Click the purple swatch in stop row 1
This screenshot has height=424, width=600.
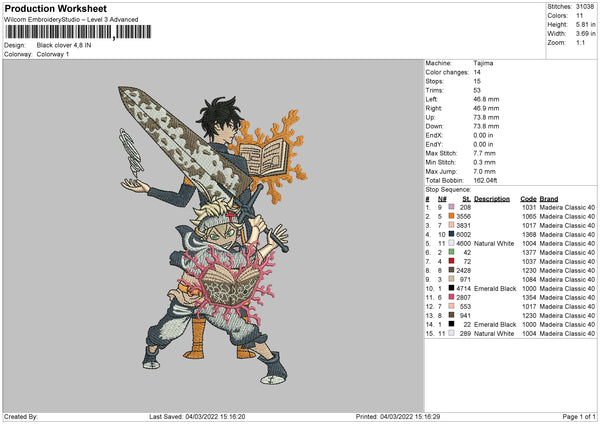tap(452, 207)
